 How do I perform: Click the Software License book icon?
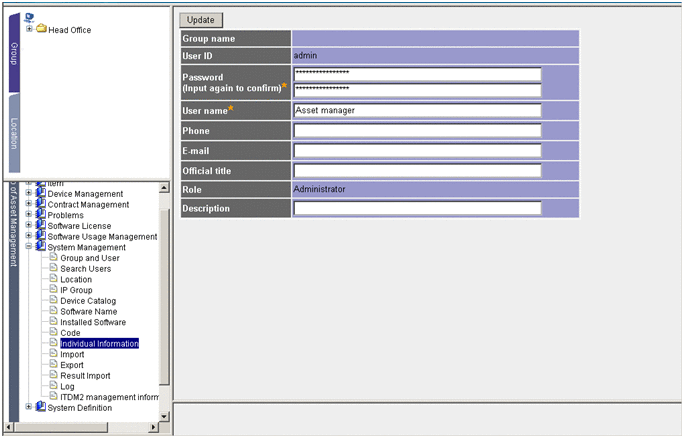tap(41, 226)
